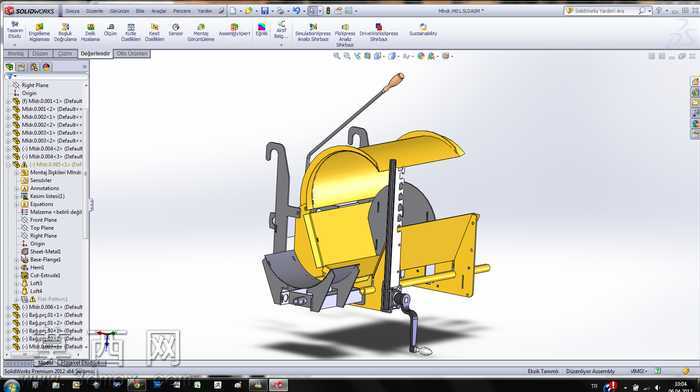
Task: Expand the Annotations node in tree
Action: click(17, 188)
